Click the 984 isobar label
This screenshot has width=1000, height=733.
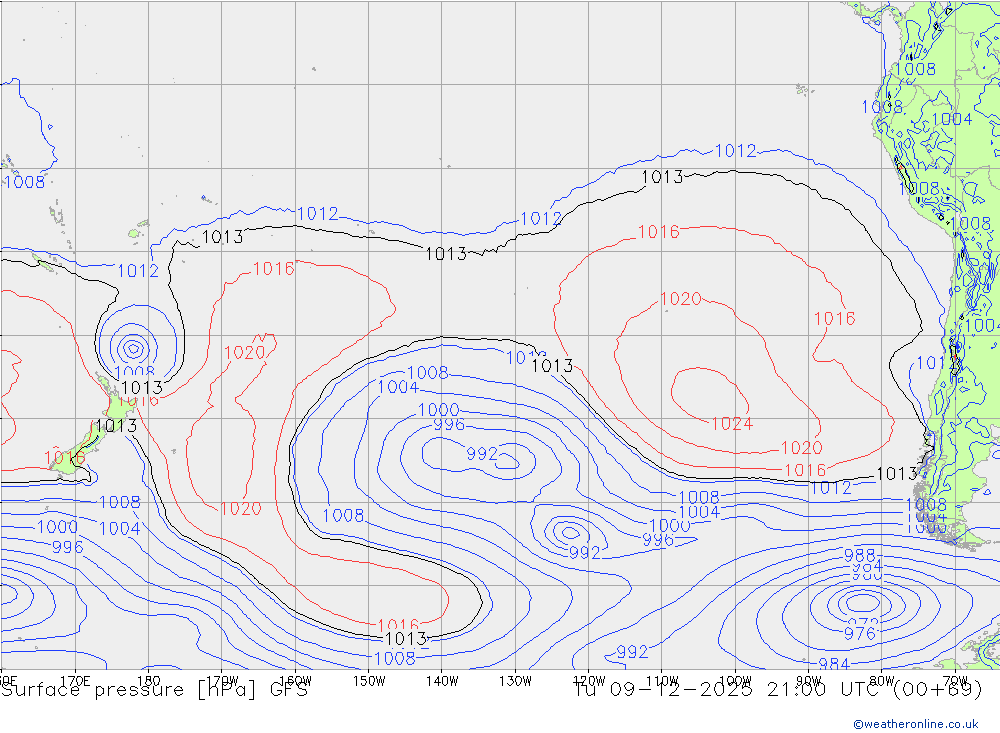coord(834,664)
